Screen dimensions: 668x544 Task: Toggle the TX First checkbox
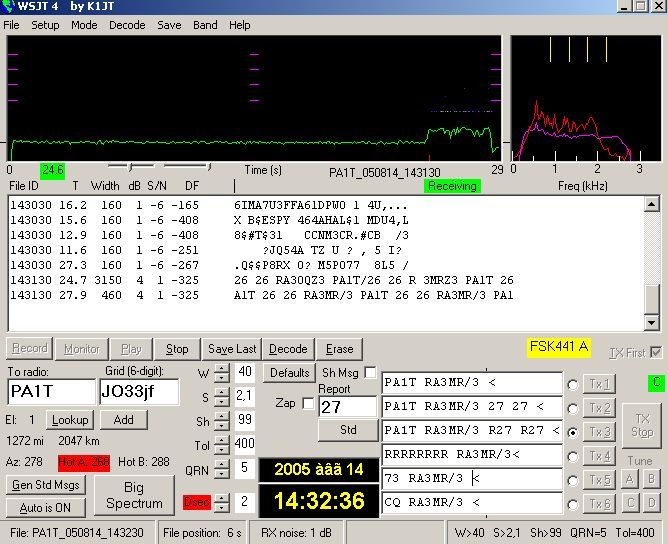tap(656, 352)
